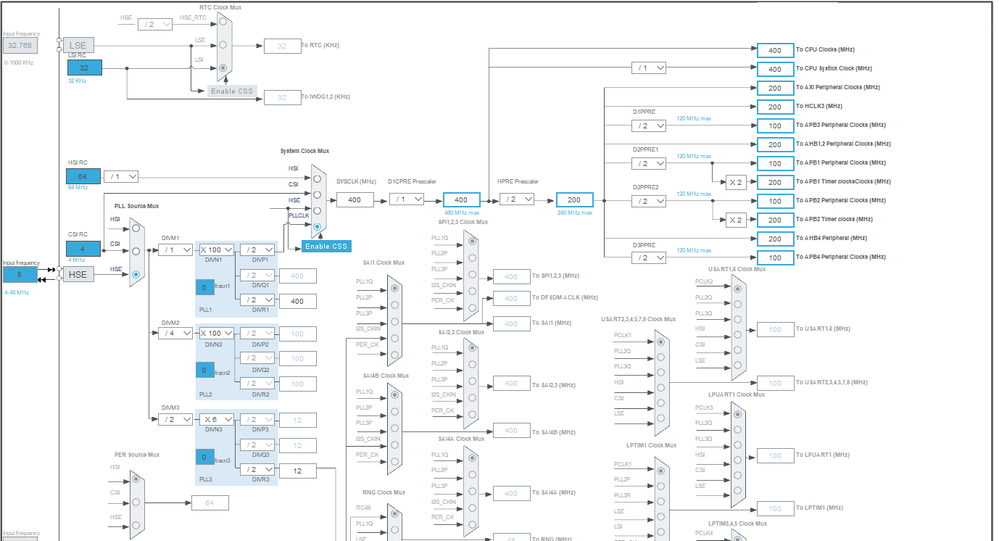
Task: Open the HSI RC divider dropdown
Action: (121, 177)
